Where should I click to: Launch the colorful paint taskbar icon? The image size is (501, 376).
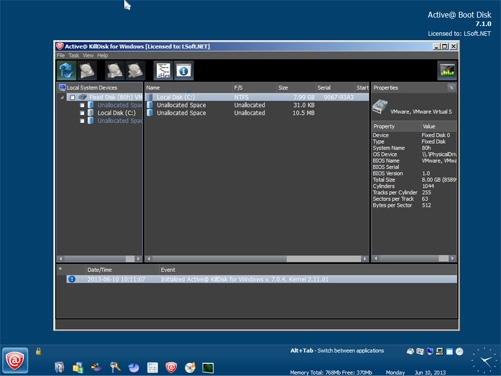click(97, 367)
